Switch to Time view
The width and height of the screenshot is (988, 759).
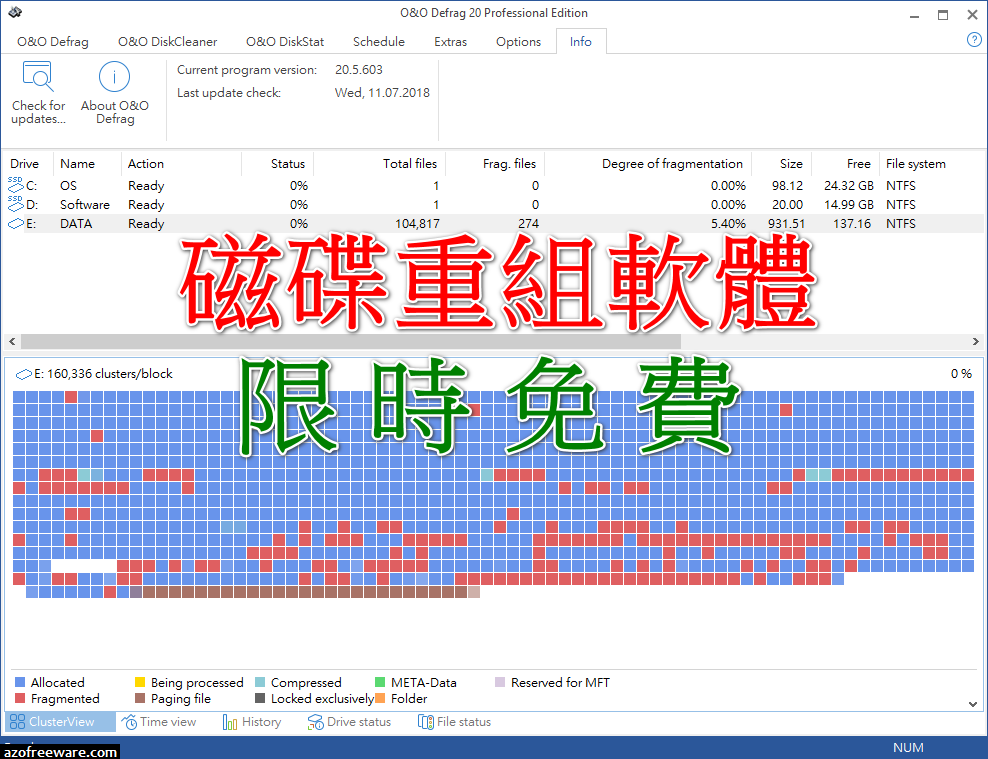pyautogui.click(x=159, y=722)
